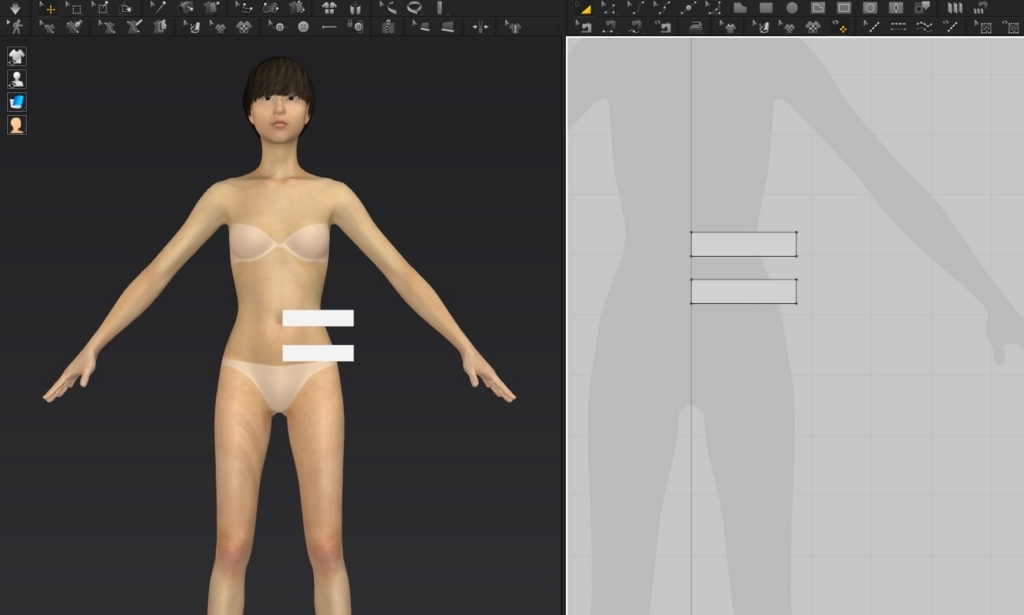
Task: Choose the Select Mesh box tool
Action: coord(74,8)
